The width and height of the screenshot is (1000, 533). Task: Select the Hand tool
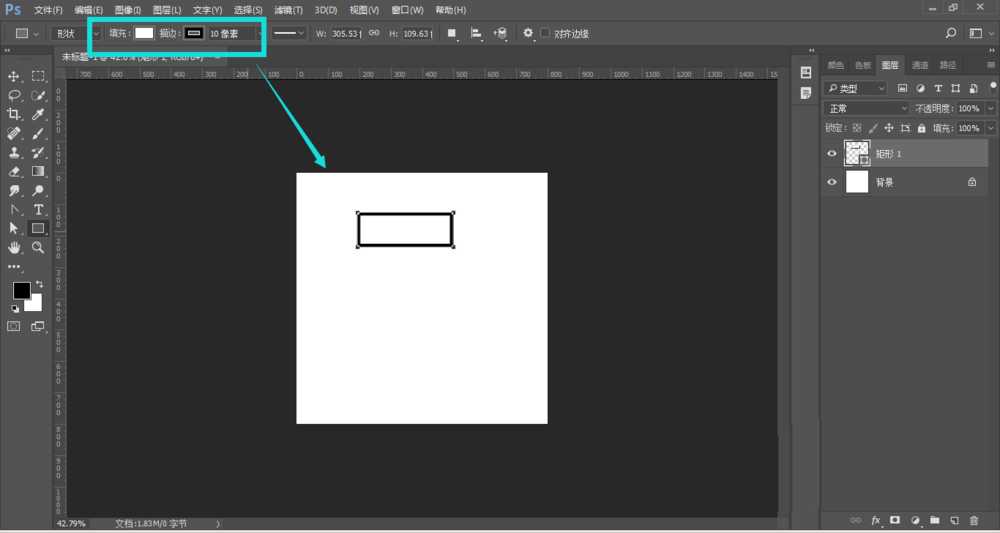(x=15, y=247)
